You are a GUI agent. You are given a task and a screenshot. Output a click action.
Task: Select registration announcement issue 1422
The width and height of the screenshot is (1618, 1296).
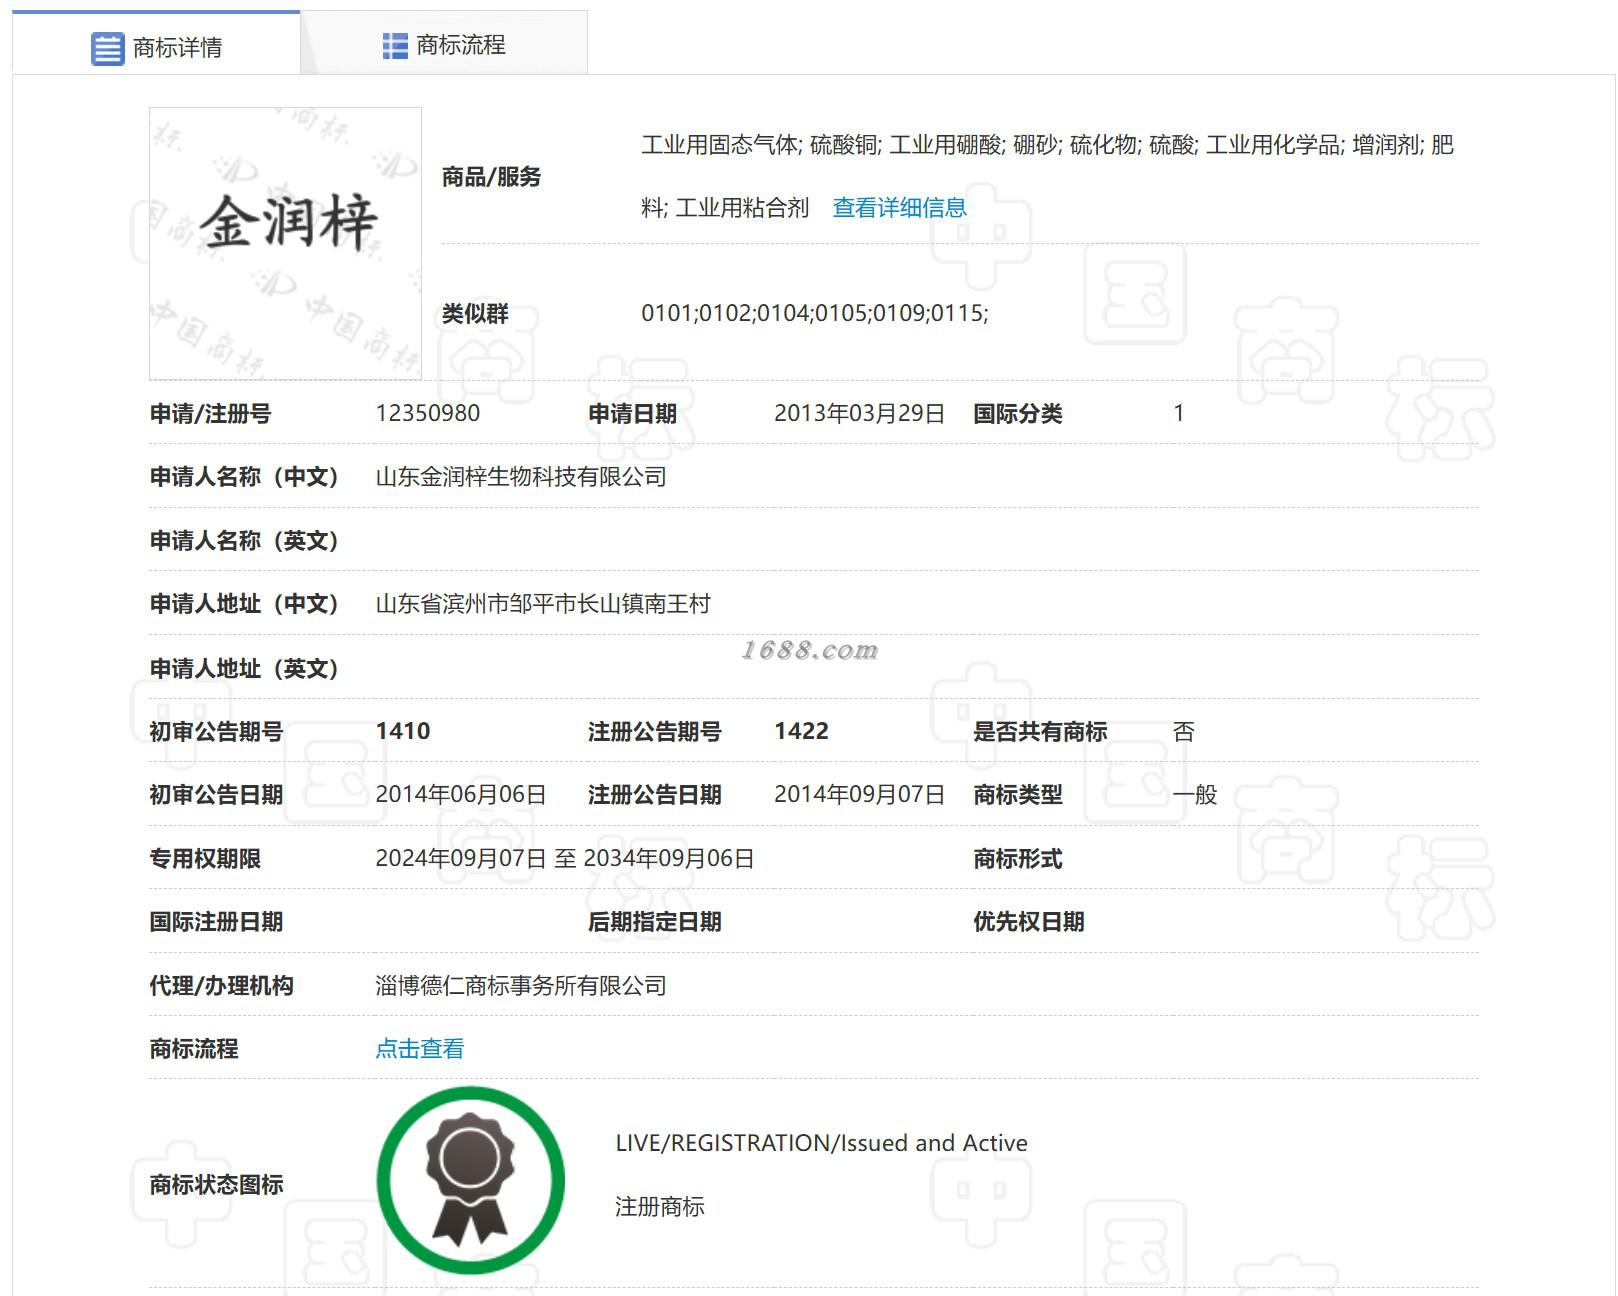point(801,731)
